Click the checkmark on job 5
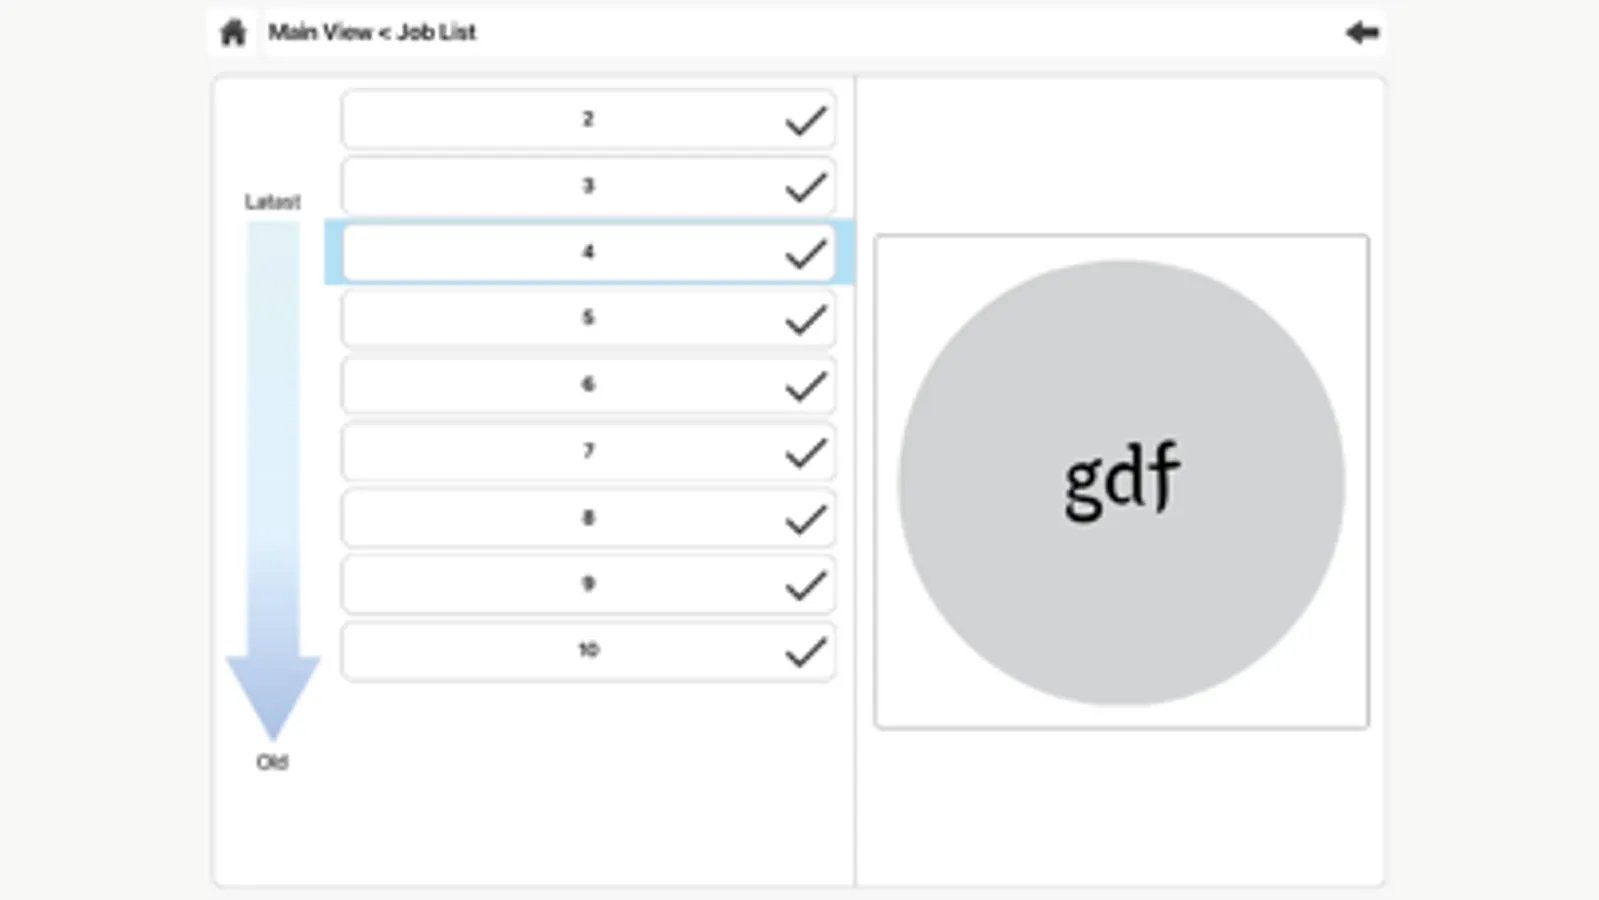The image size is (1599, 900). tap(805, 320)
